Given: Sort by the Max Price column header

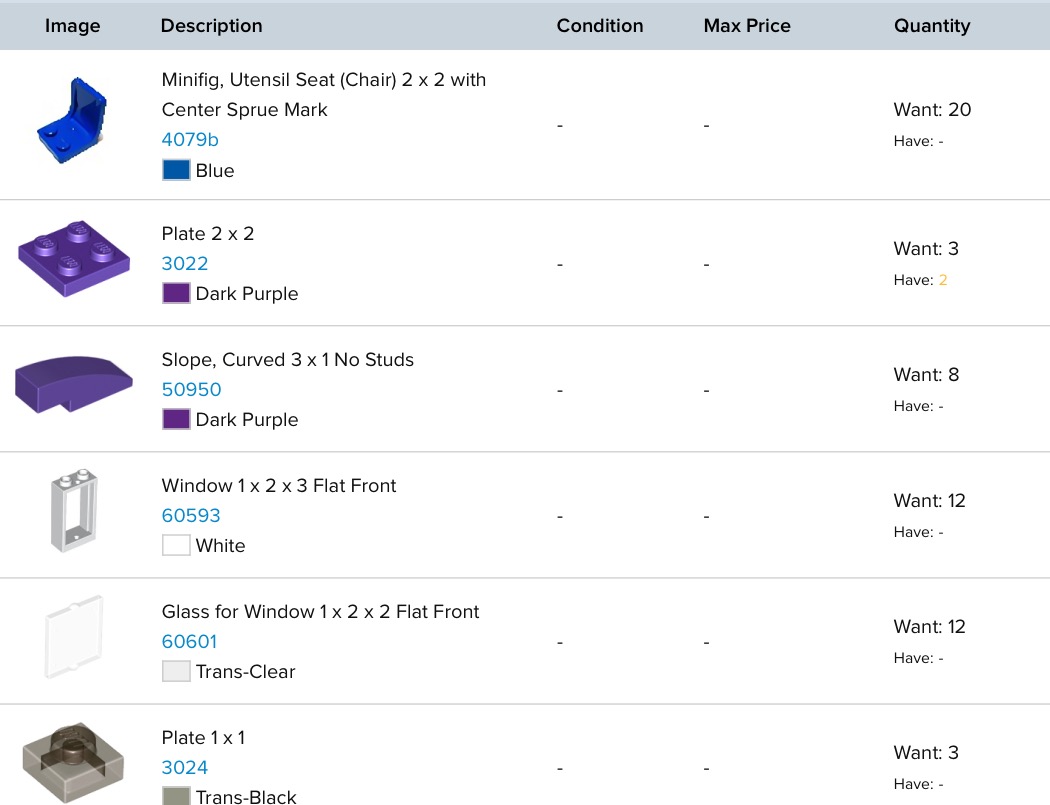Looking at the screenshot, I should click(x=747, y=25).
